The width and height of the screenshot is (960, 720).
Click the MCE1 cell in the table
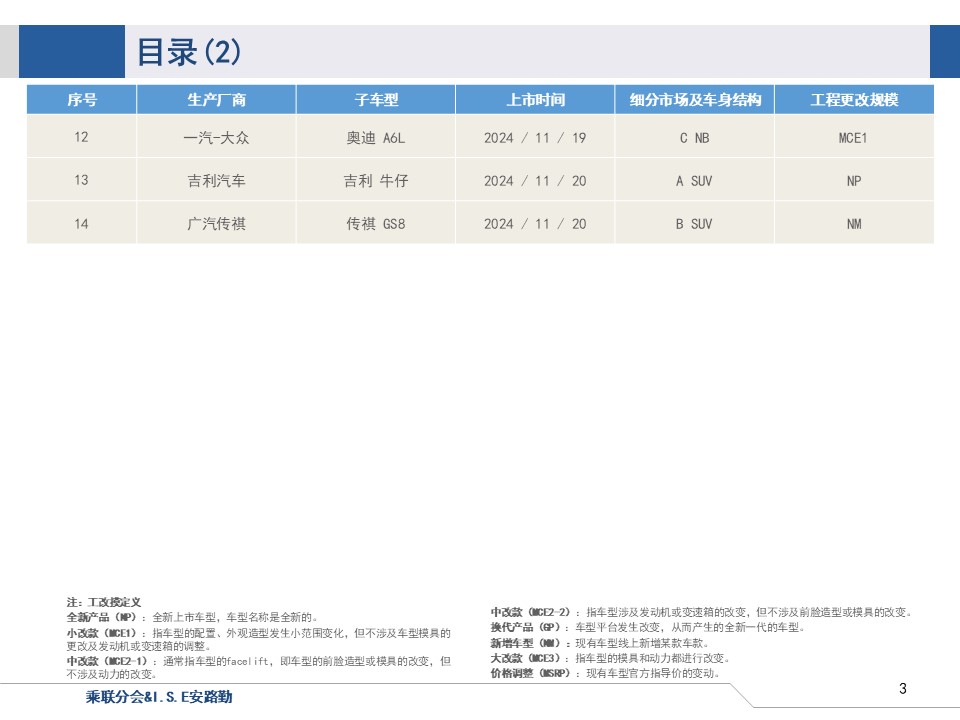(x=854, y=138)
